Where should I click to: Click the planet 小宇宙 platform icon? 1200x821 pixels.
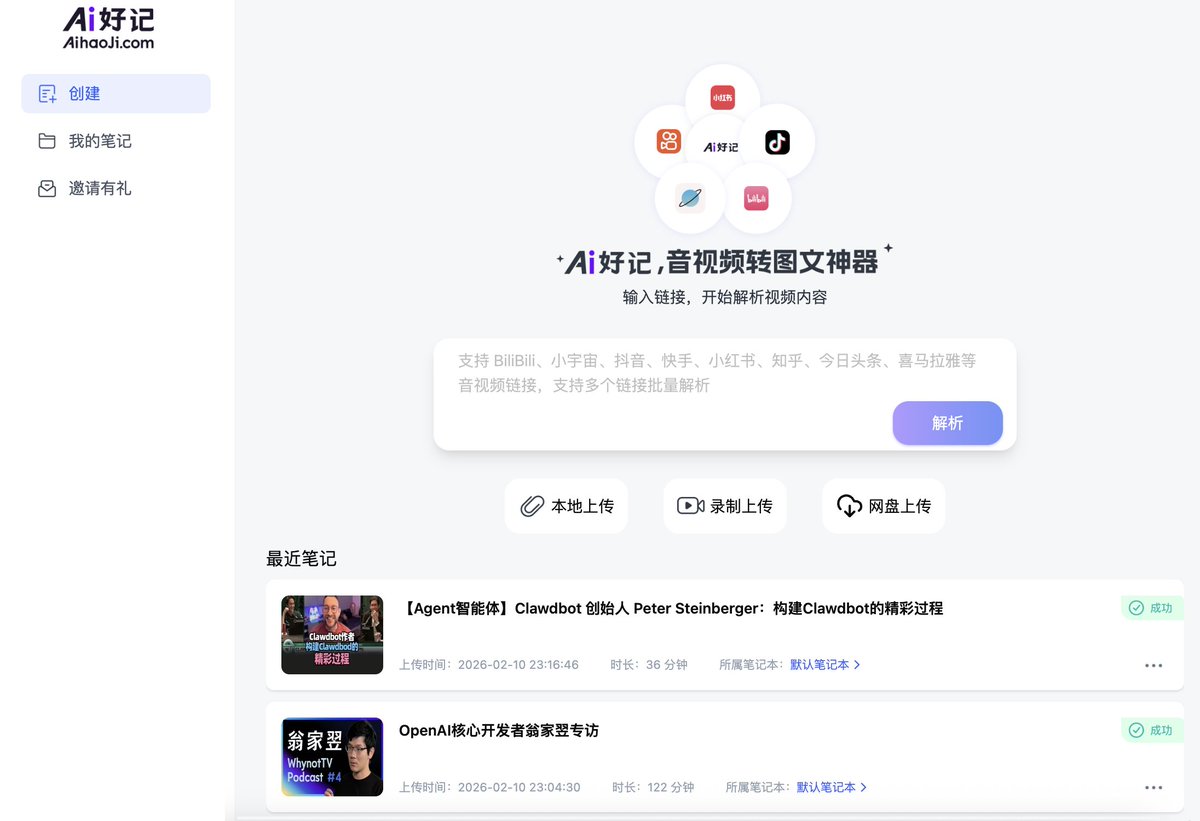tap(690, 198)
